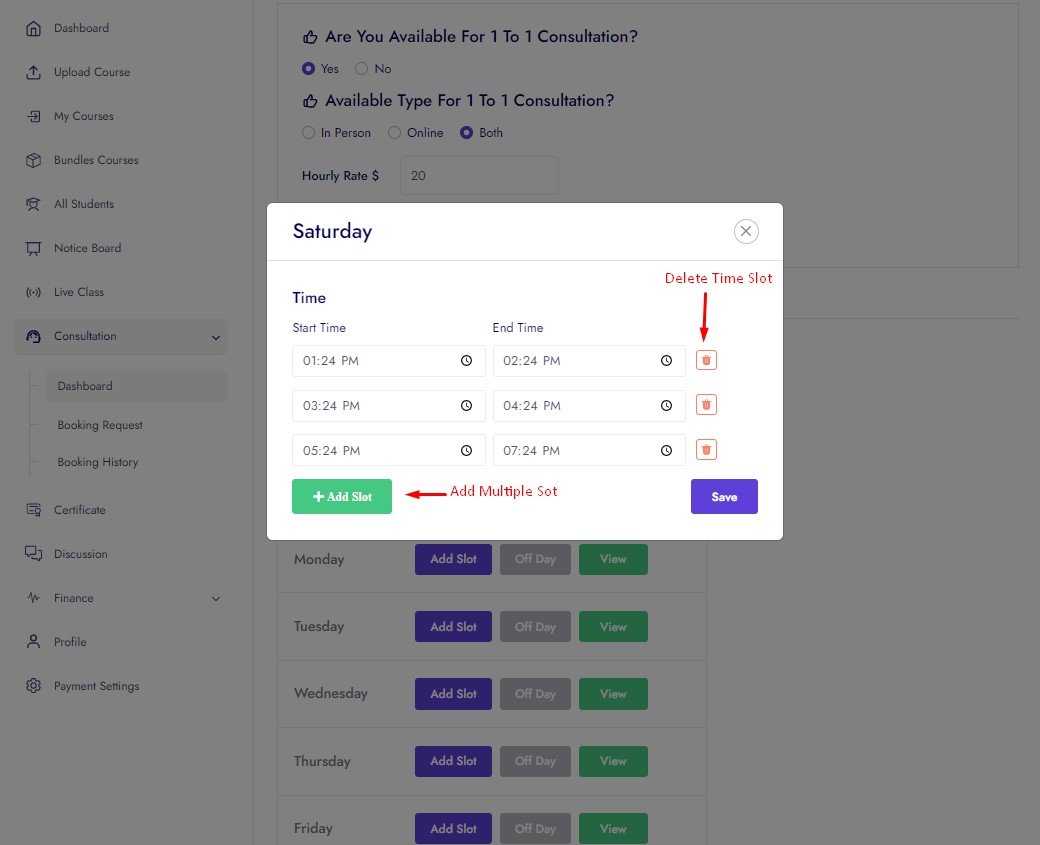Collapse the Consultation sidebar menu
The image size is (1040, 845).
[216, 337]
